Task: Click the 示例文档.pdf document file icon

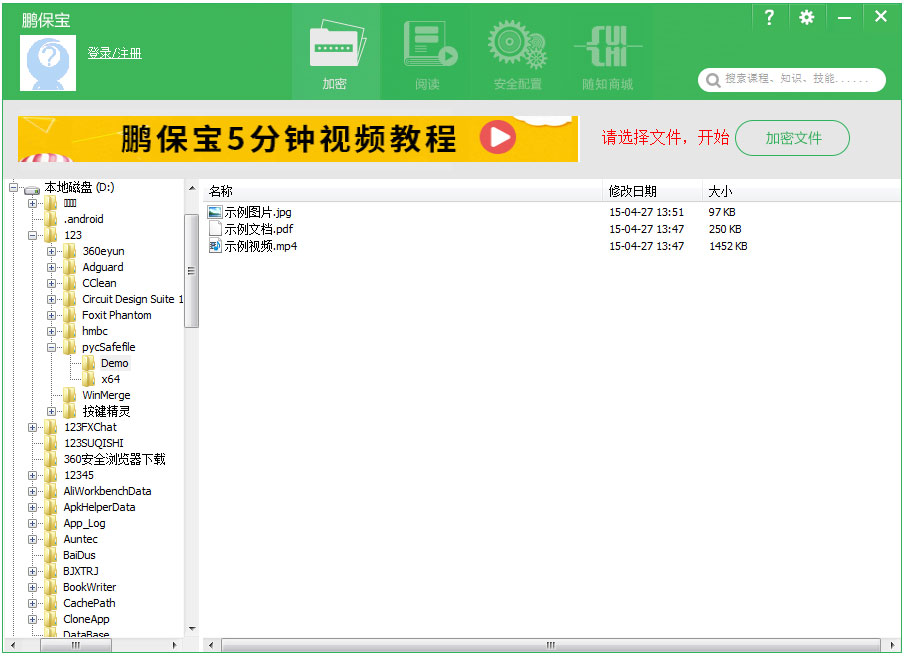Action: click(x=215, y=229)
